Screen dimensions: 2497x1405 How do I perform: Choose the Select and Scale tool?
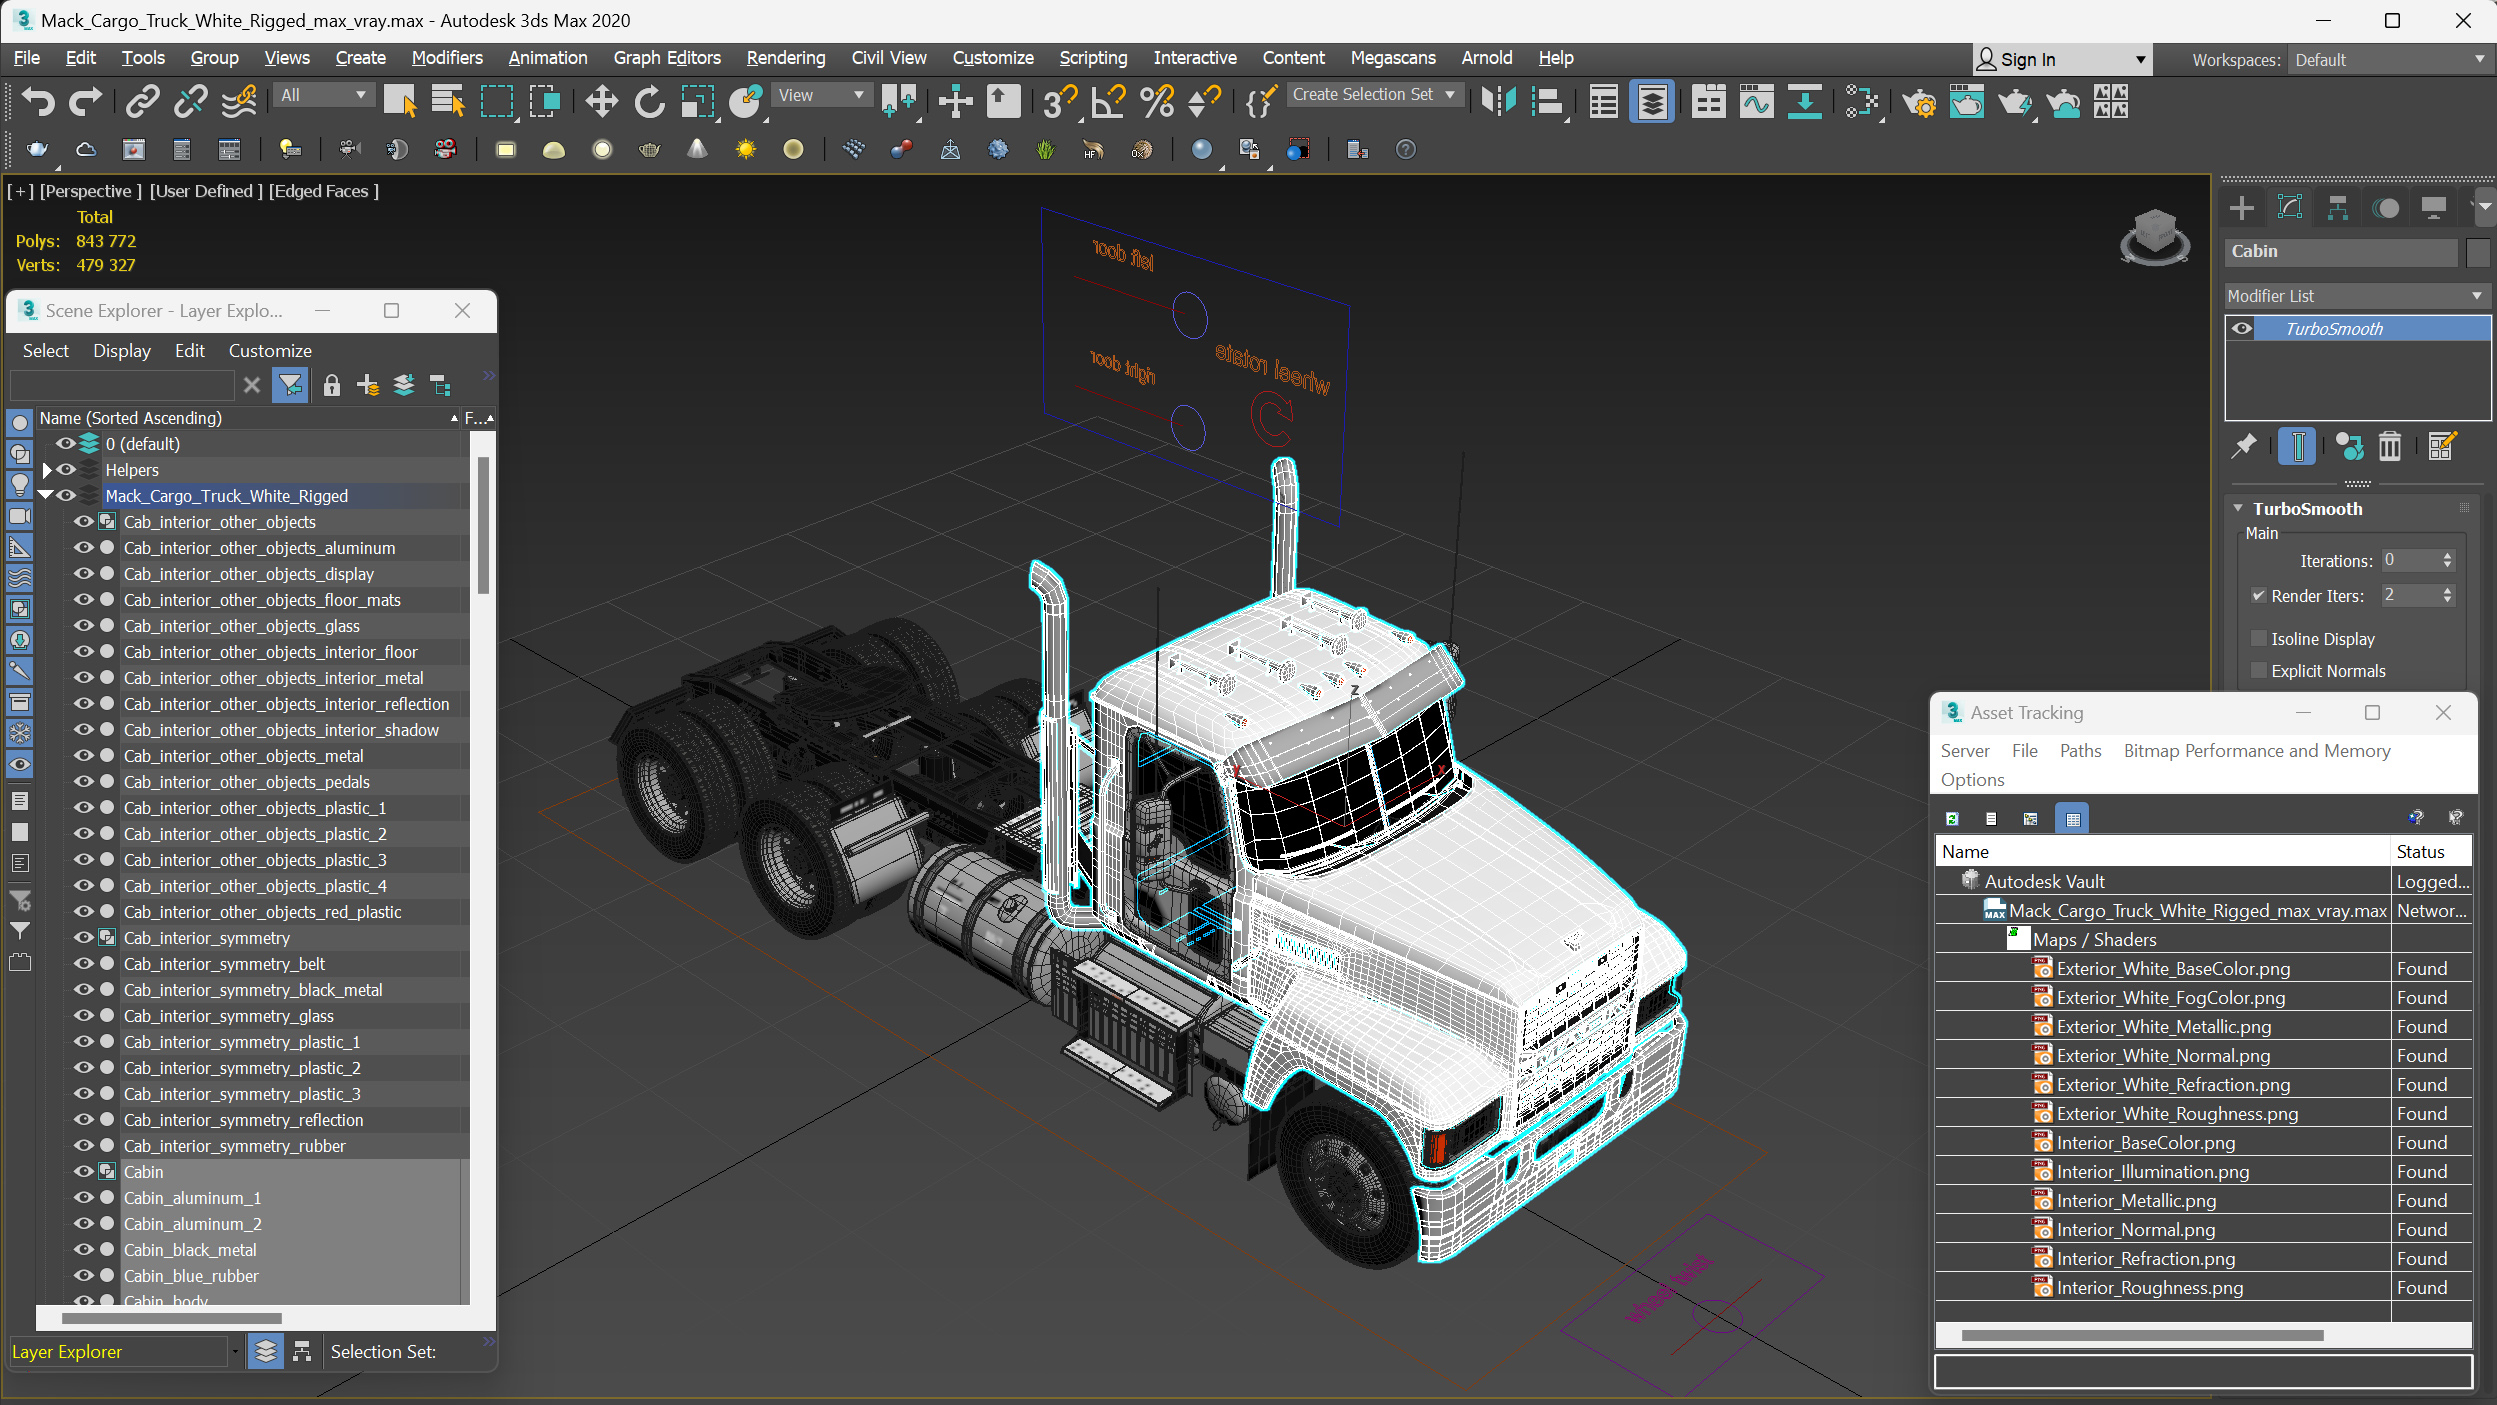pyautogui.click(x=697, y=101)
